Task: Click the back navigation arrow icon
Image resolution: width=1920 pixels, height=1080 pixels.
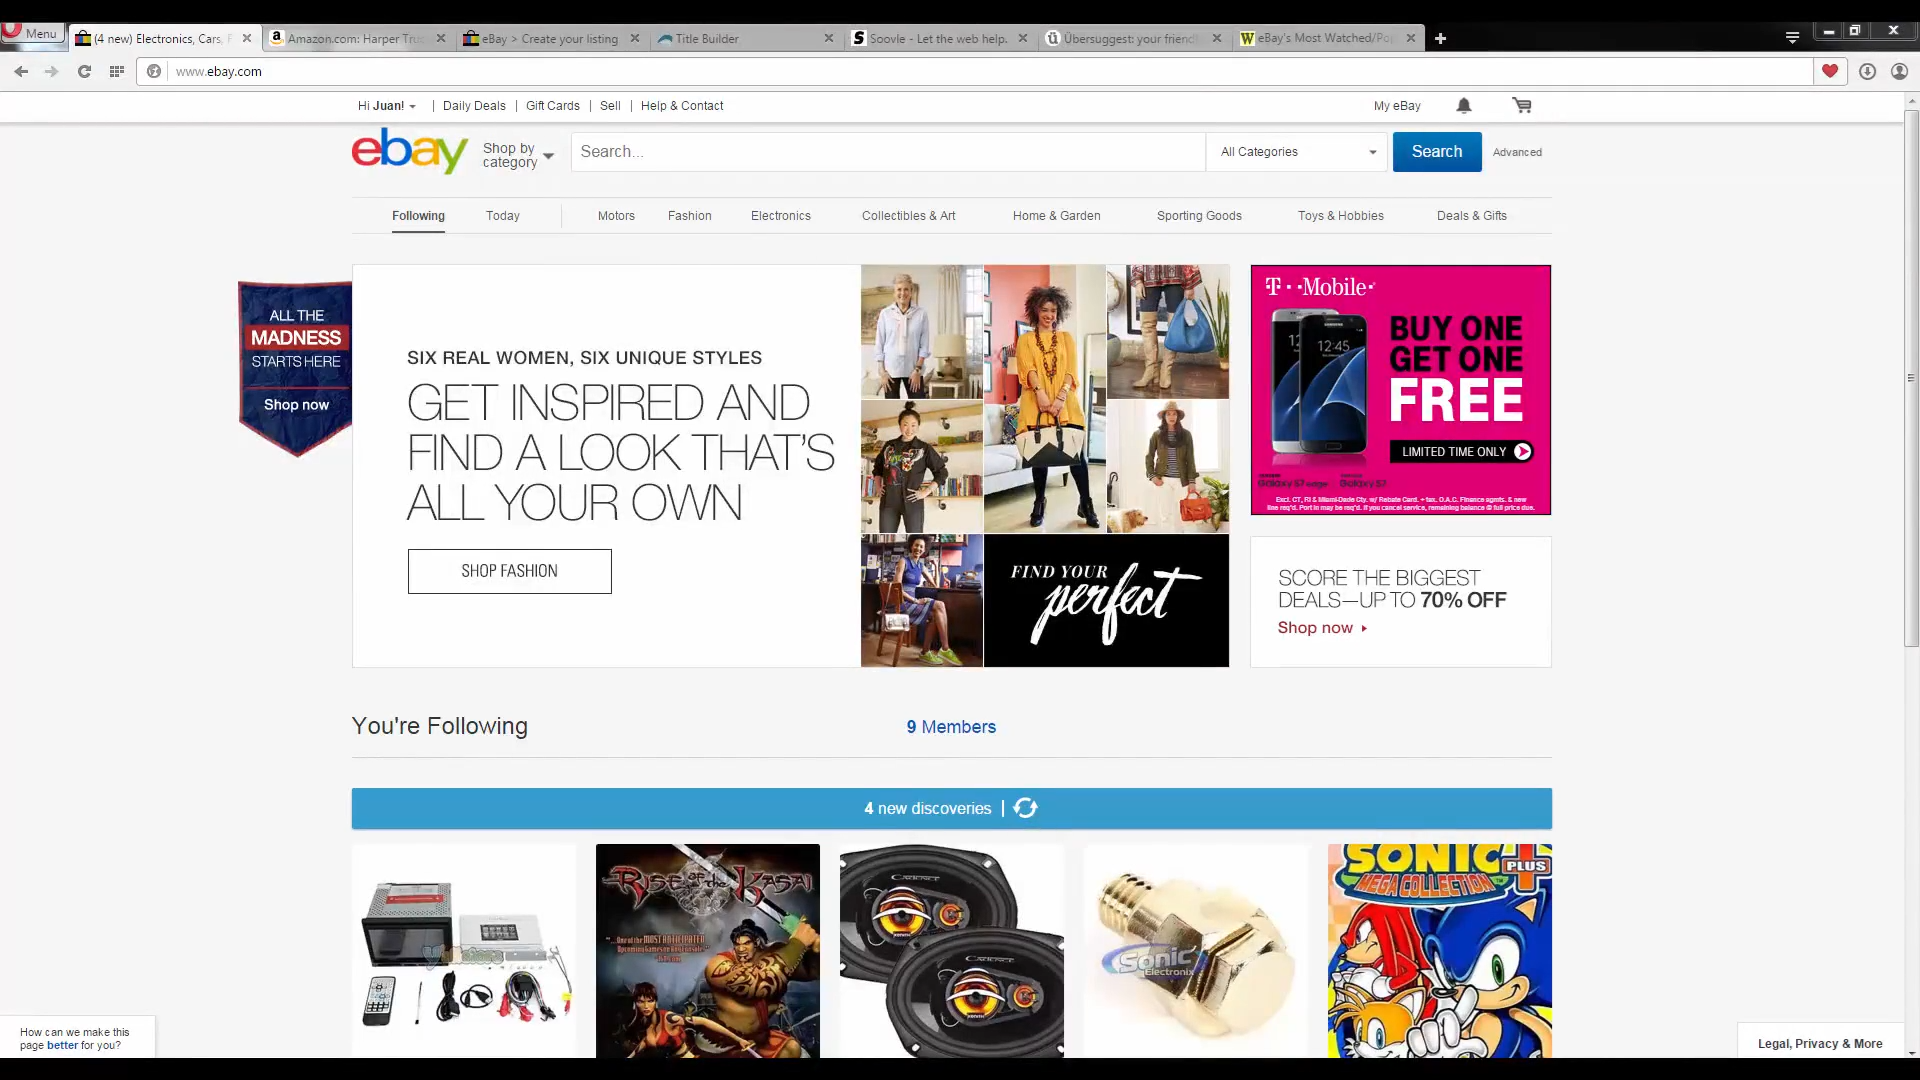Action: pyautogui.click(x=21, y=71)
